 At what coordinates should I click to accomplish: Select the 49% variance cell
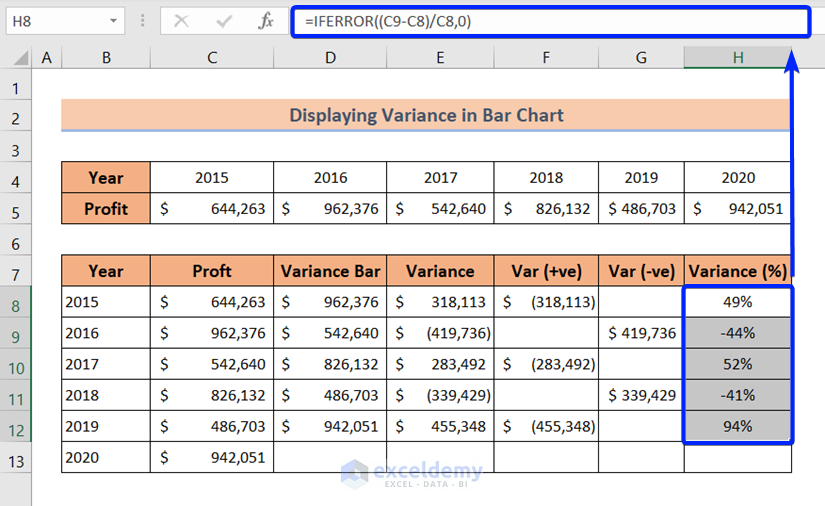click(x=738, y=302)
